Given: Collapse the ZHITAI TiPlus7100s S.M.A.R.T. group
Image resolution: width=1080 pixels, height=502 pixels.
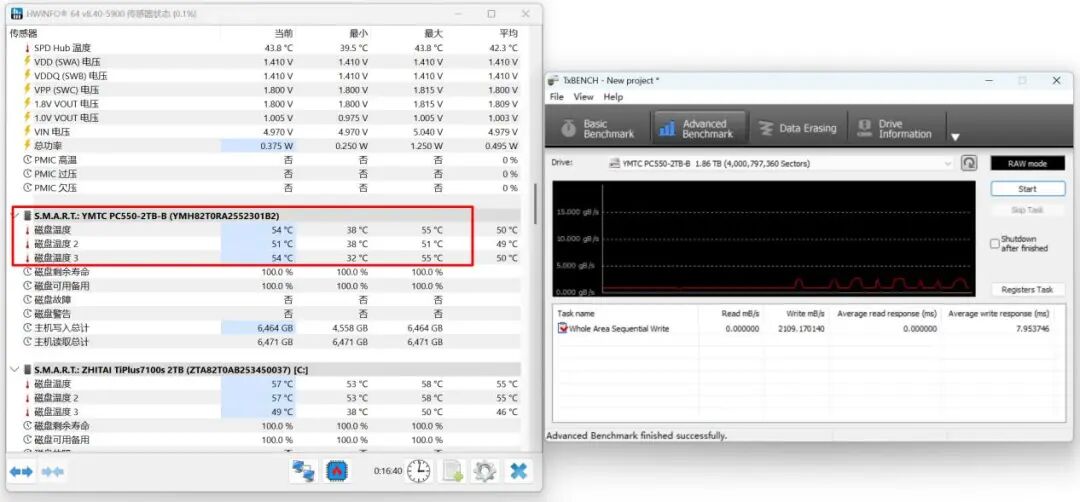Looking at the screenshot, I should pos(14,369).
